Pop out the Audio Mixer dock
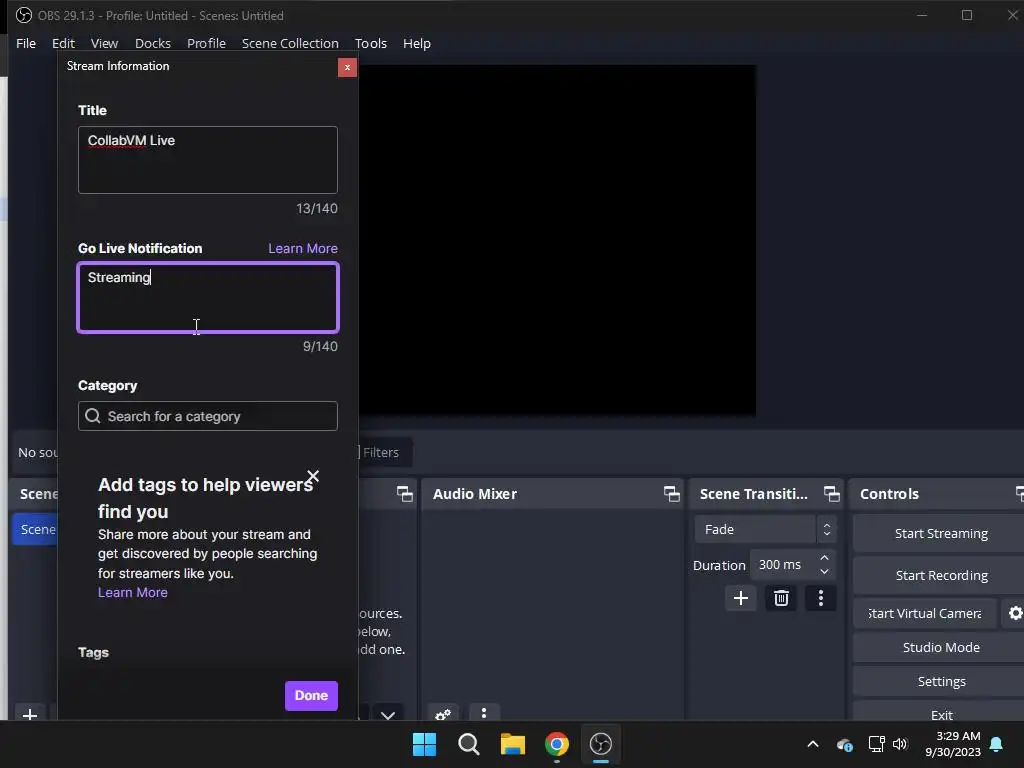 pyautogui.click(x=671, y=494)
